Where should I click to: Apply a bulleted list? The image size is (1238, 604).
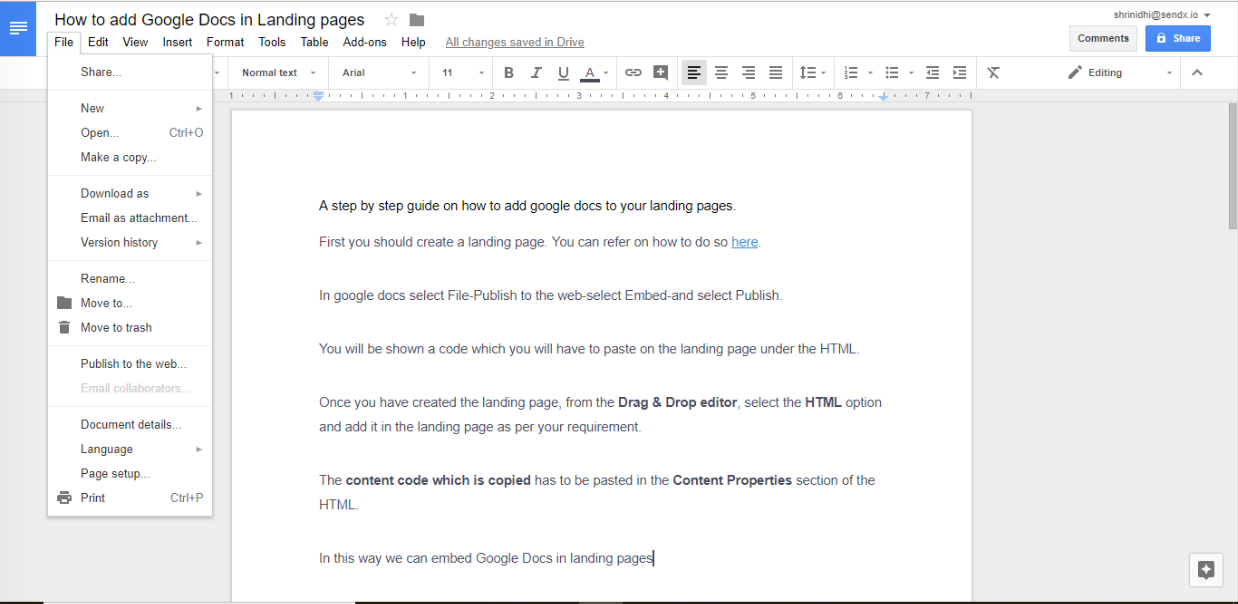pos(892,73)
